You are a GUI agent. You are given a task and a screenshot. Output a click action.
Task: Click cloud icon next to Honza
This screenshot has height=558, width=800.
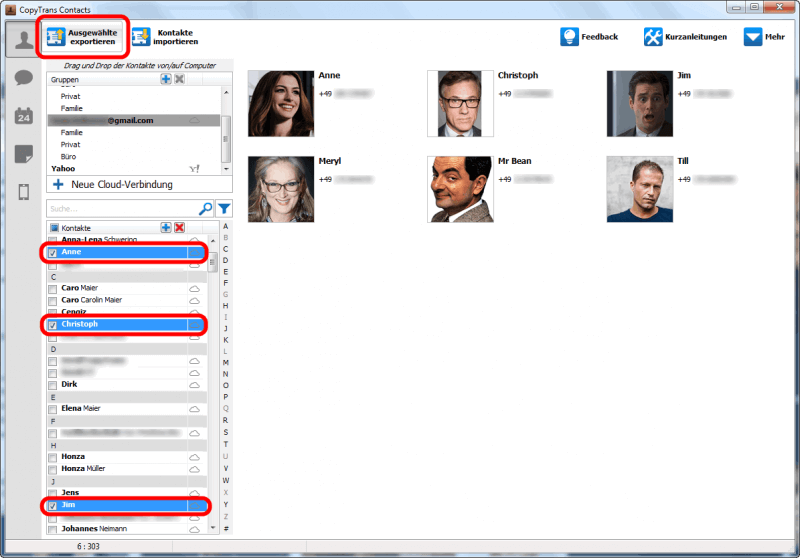click(194, 457)
